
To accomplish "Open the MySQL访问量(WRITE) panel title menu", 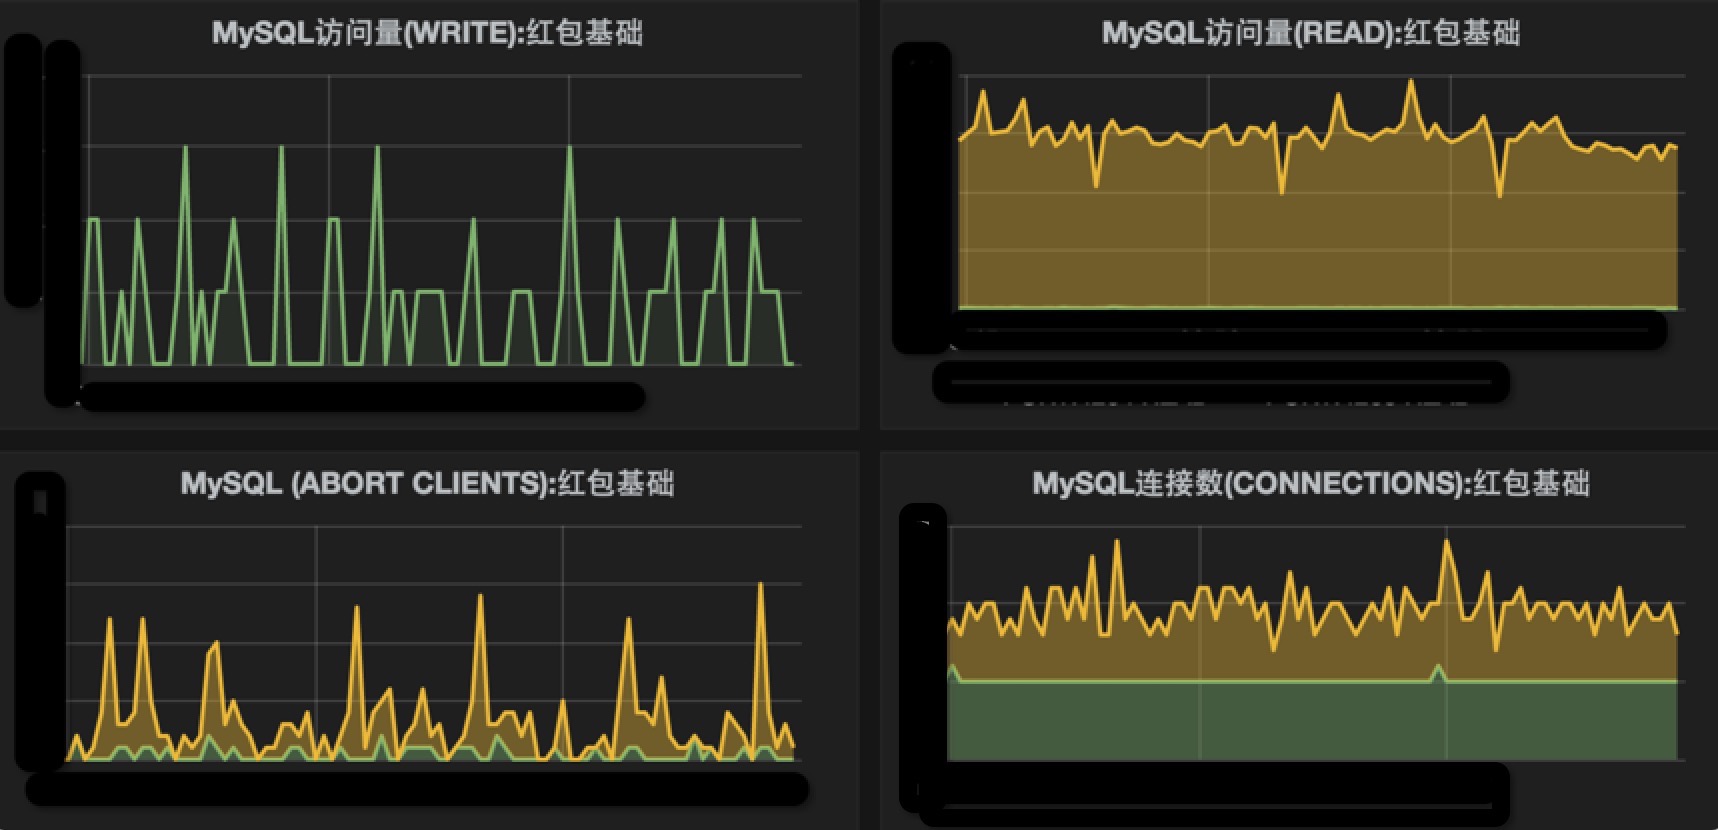I will point(427,33).
